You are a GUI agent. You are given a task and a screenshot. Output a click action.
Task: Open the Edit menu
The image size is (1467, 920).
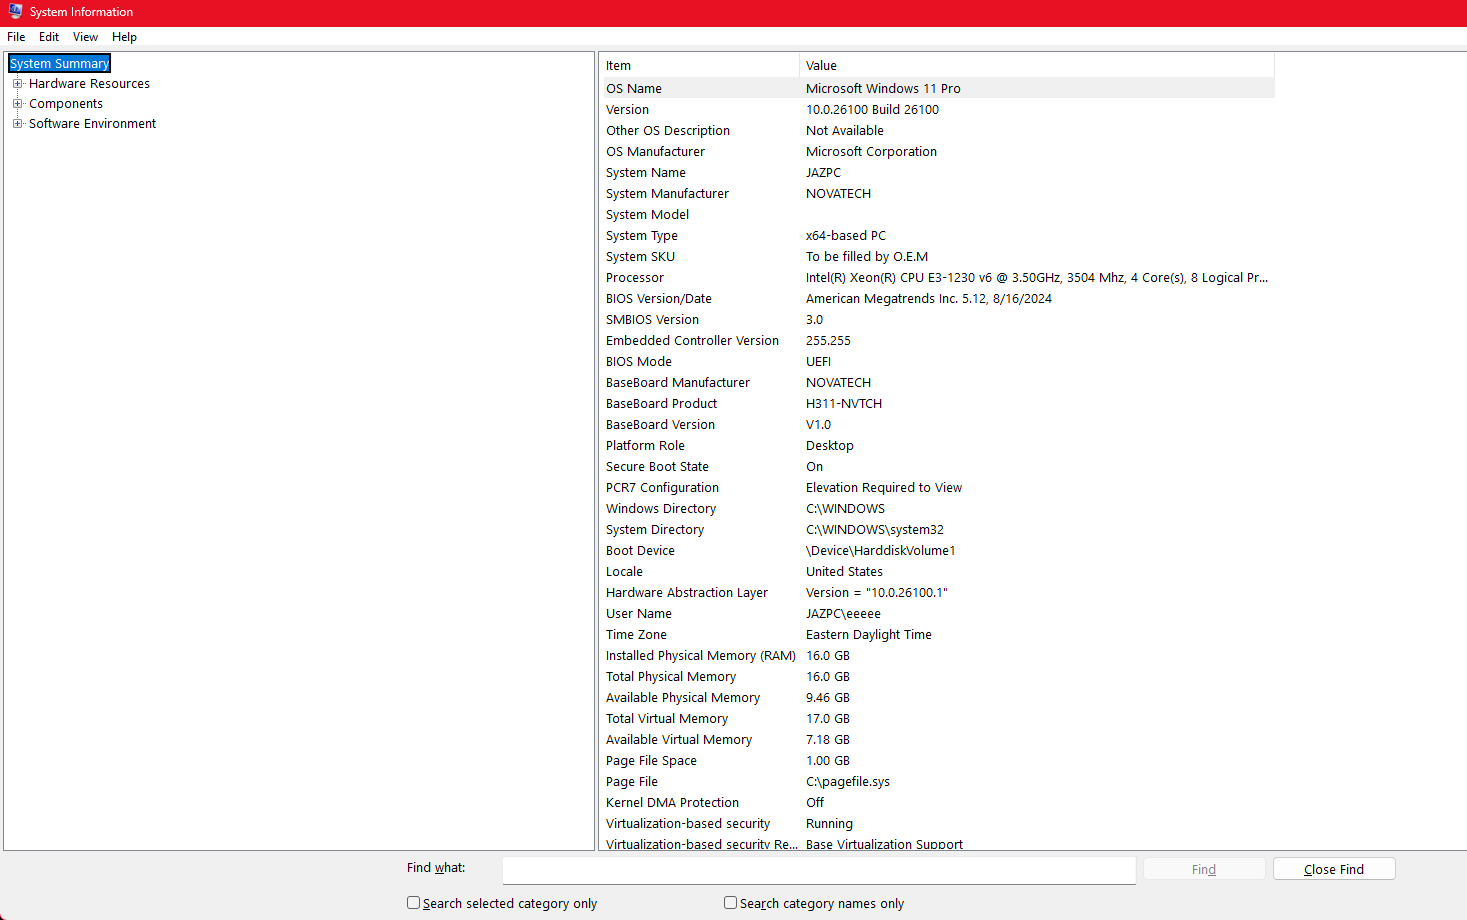(x=49, y=37)
